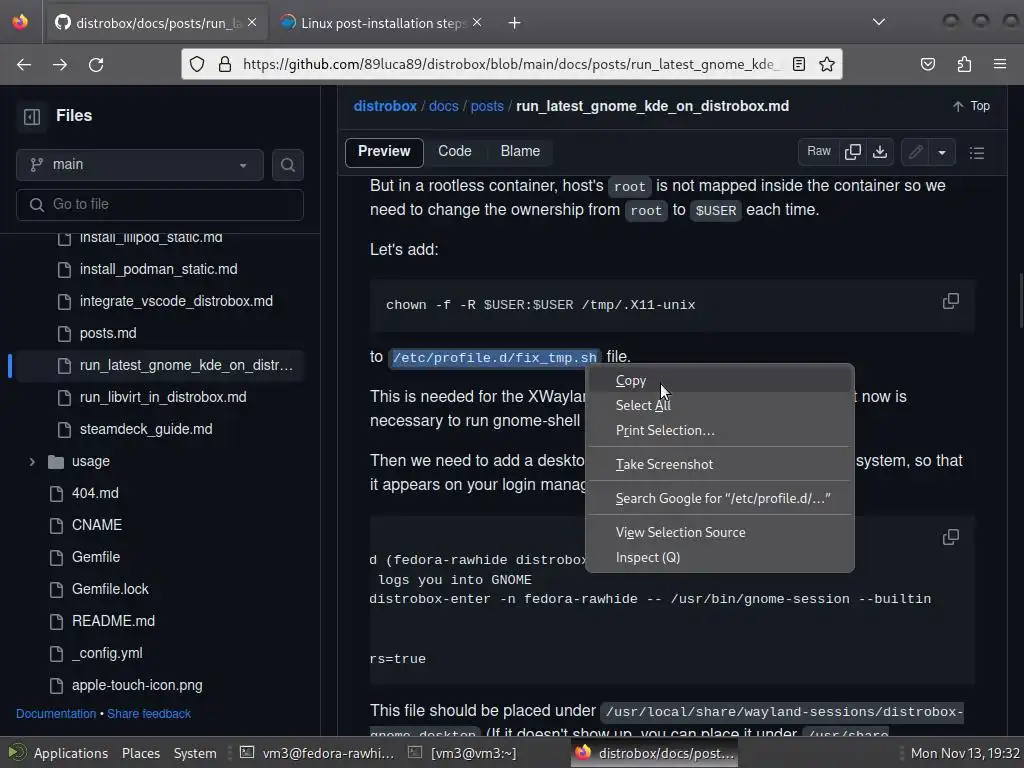Viewport: 1024px width, 768px height.
Task: Open steamdeck_guide.md file
Action: 146,429
